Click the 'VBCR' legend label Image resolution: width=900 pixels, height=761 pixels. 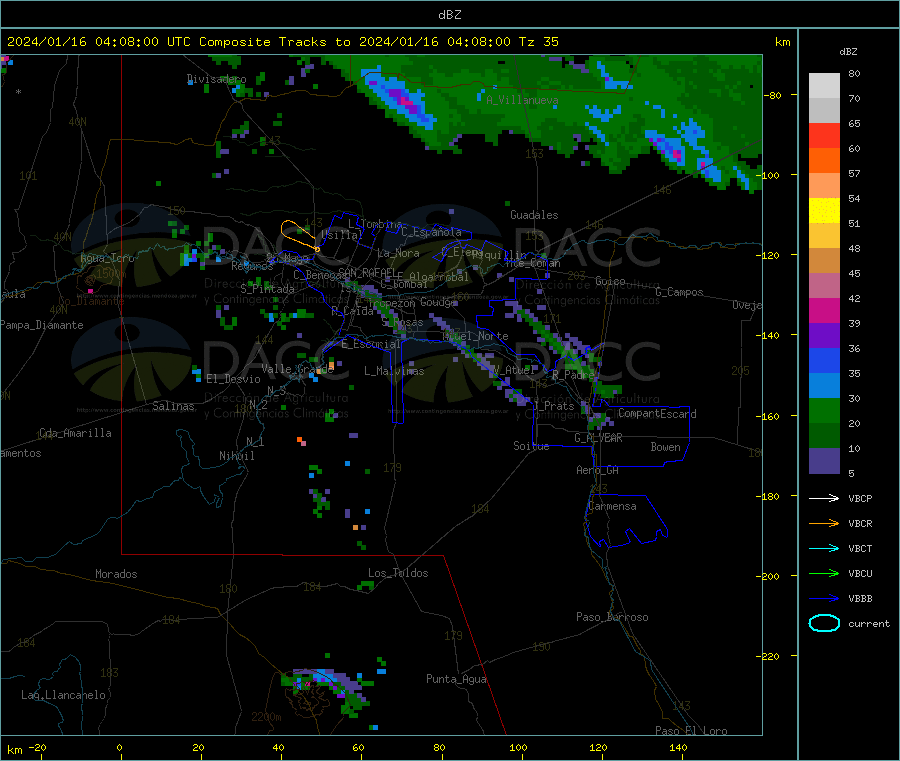click(860, 523)
